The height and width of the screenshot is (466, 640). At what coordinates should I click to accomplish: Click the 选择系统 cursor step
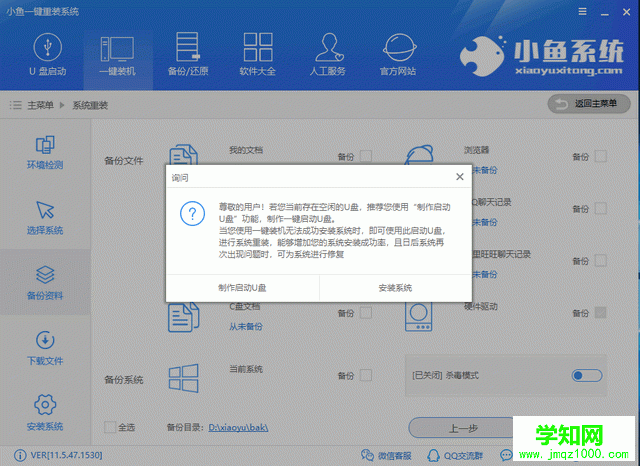click(45, 218)
